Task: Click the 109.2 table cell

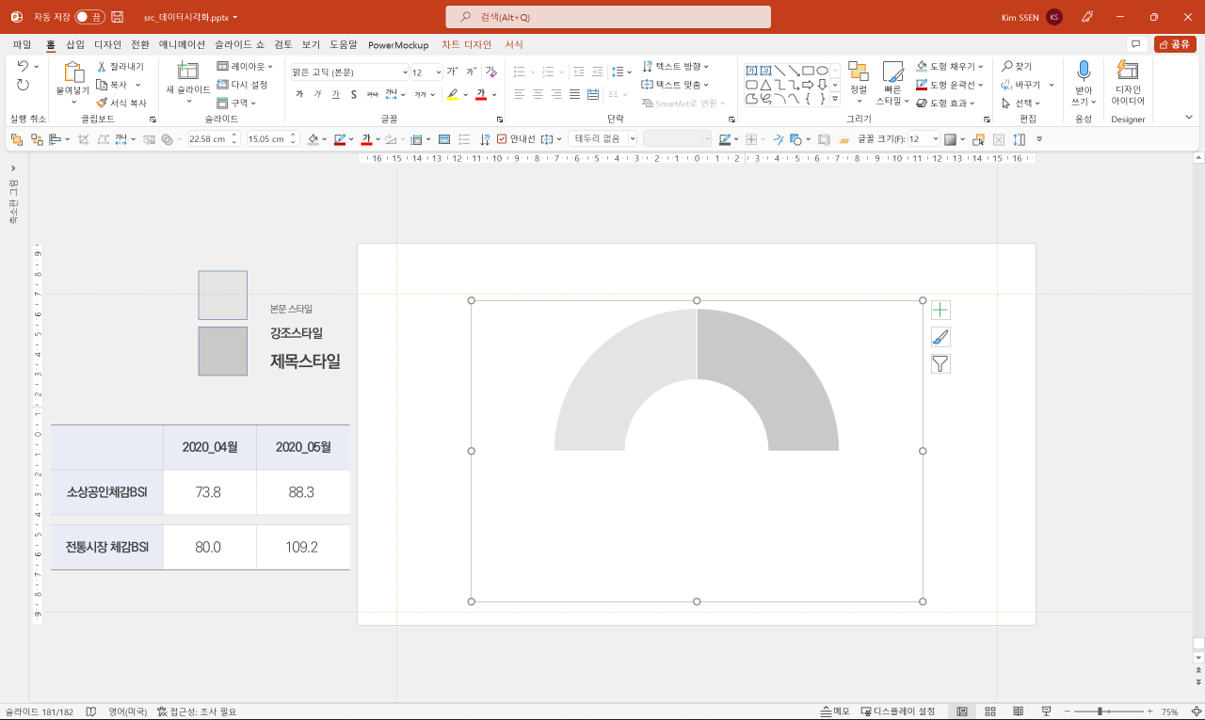Action: (x=302, y=547)
